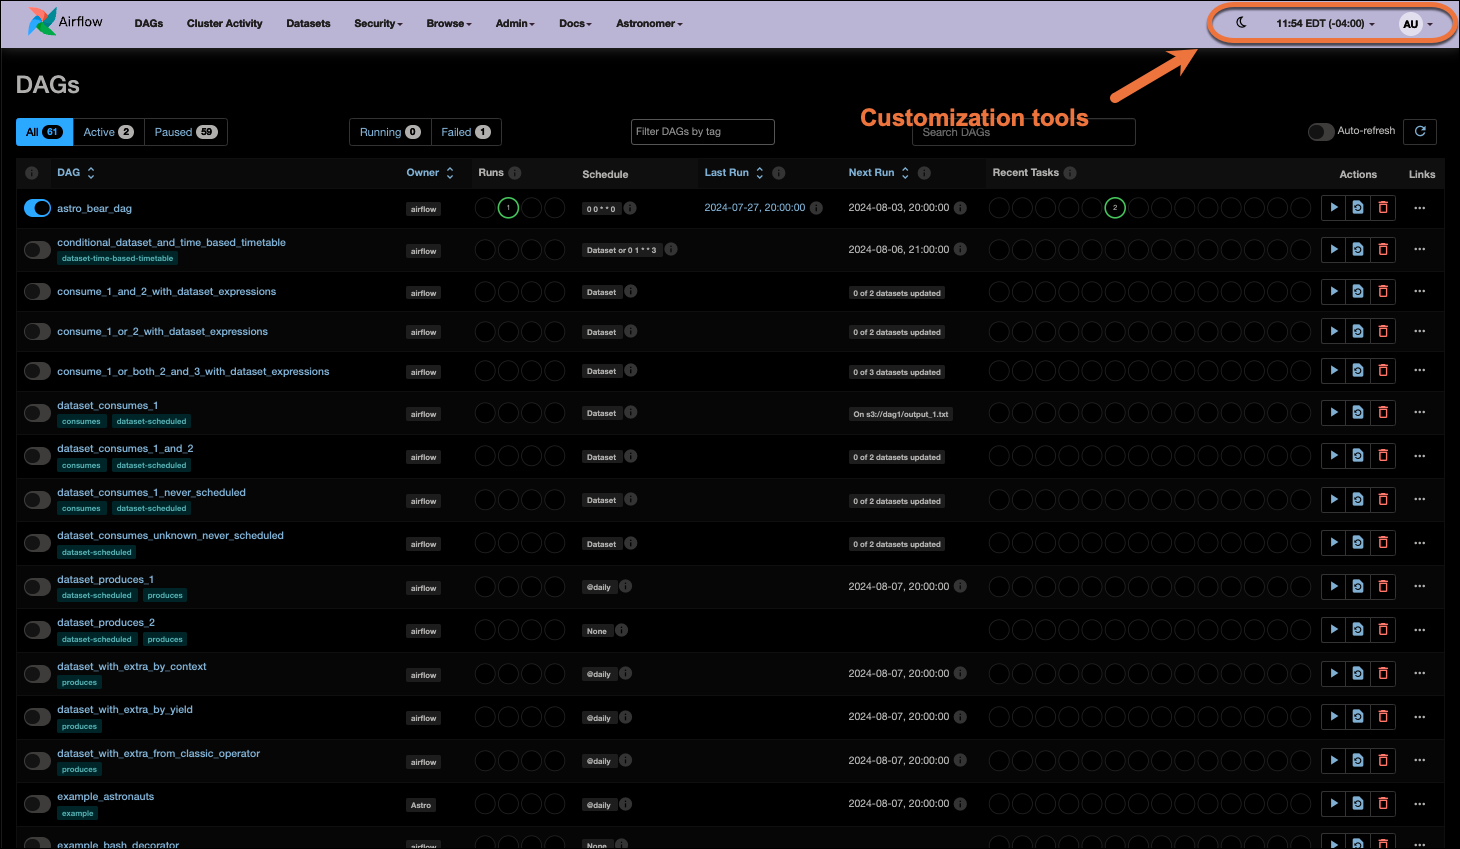Viewport: 1460px width, 849px height.
Task: Switch to dark mode via moon icon
Action: pyautogui.click(x=1240, y=22)
